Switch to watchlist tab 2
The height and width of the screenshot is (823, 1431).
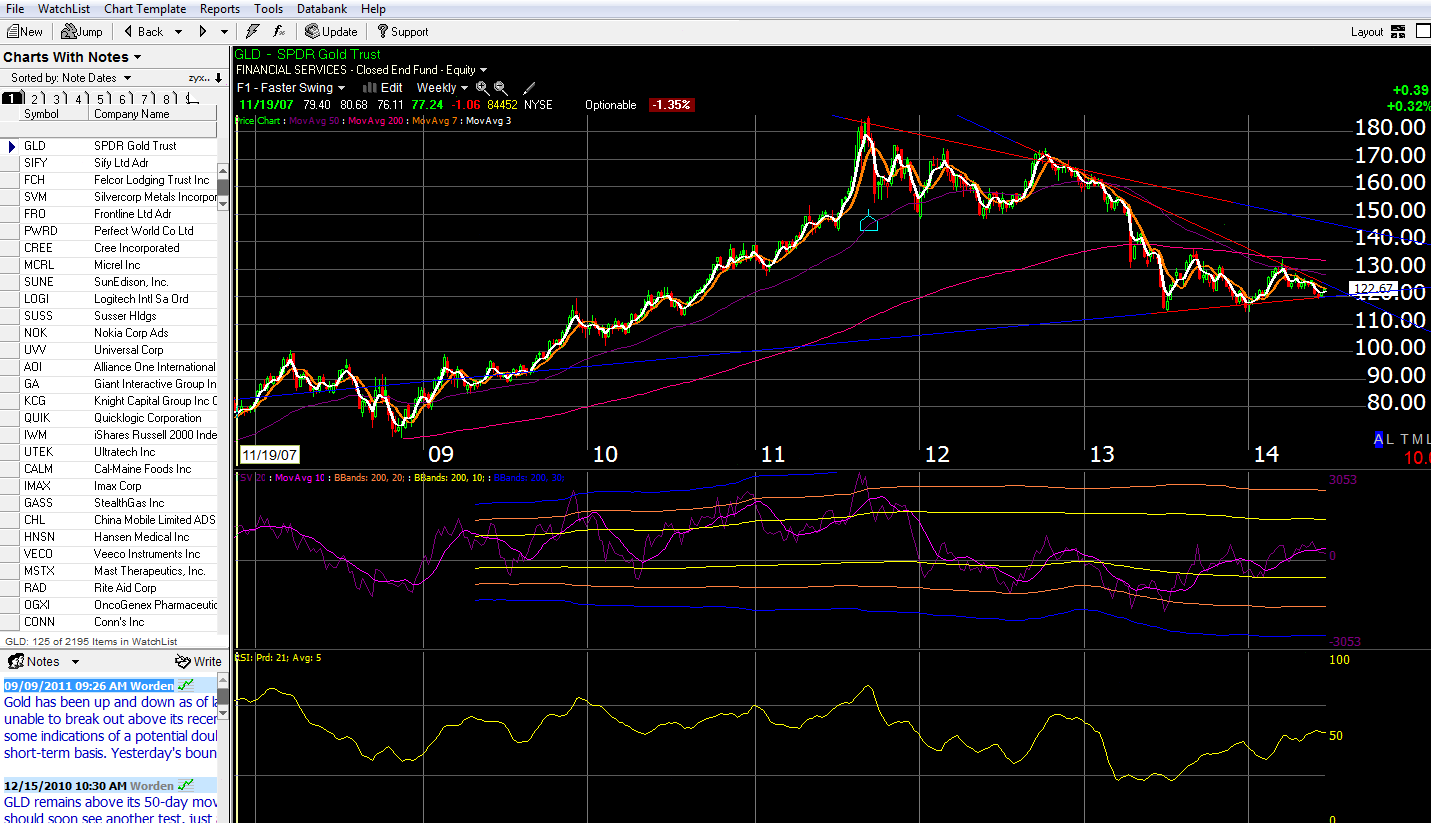click(35, 98)
